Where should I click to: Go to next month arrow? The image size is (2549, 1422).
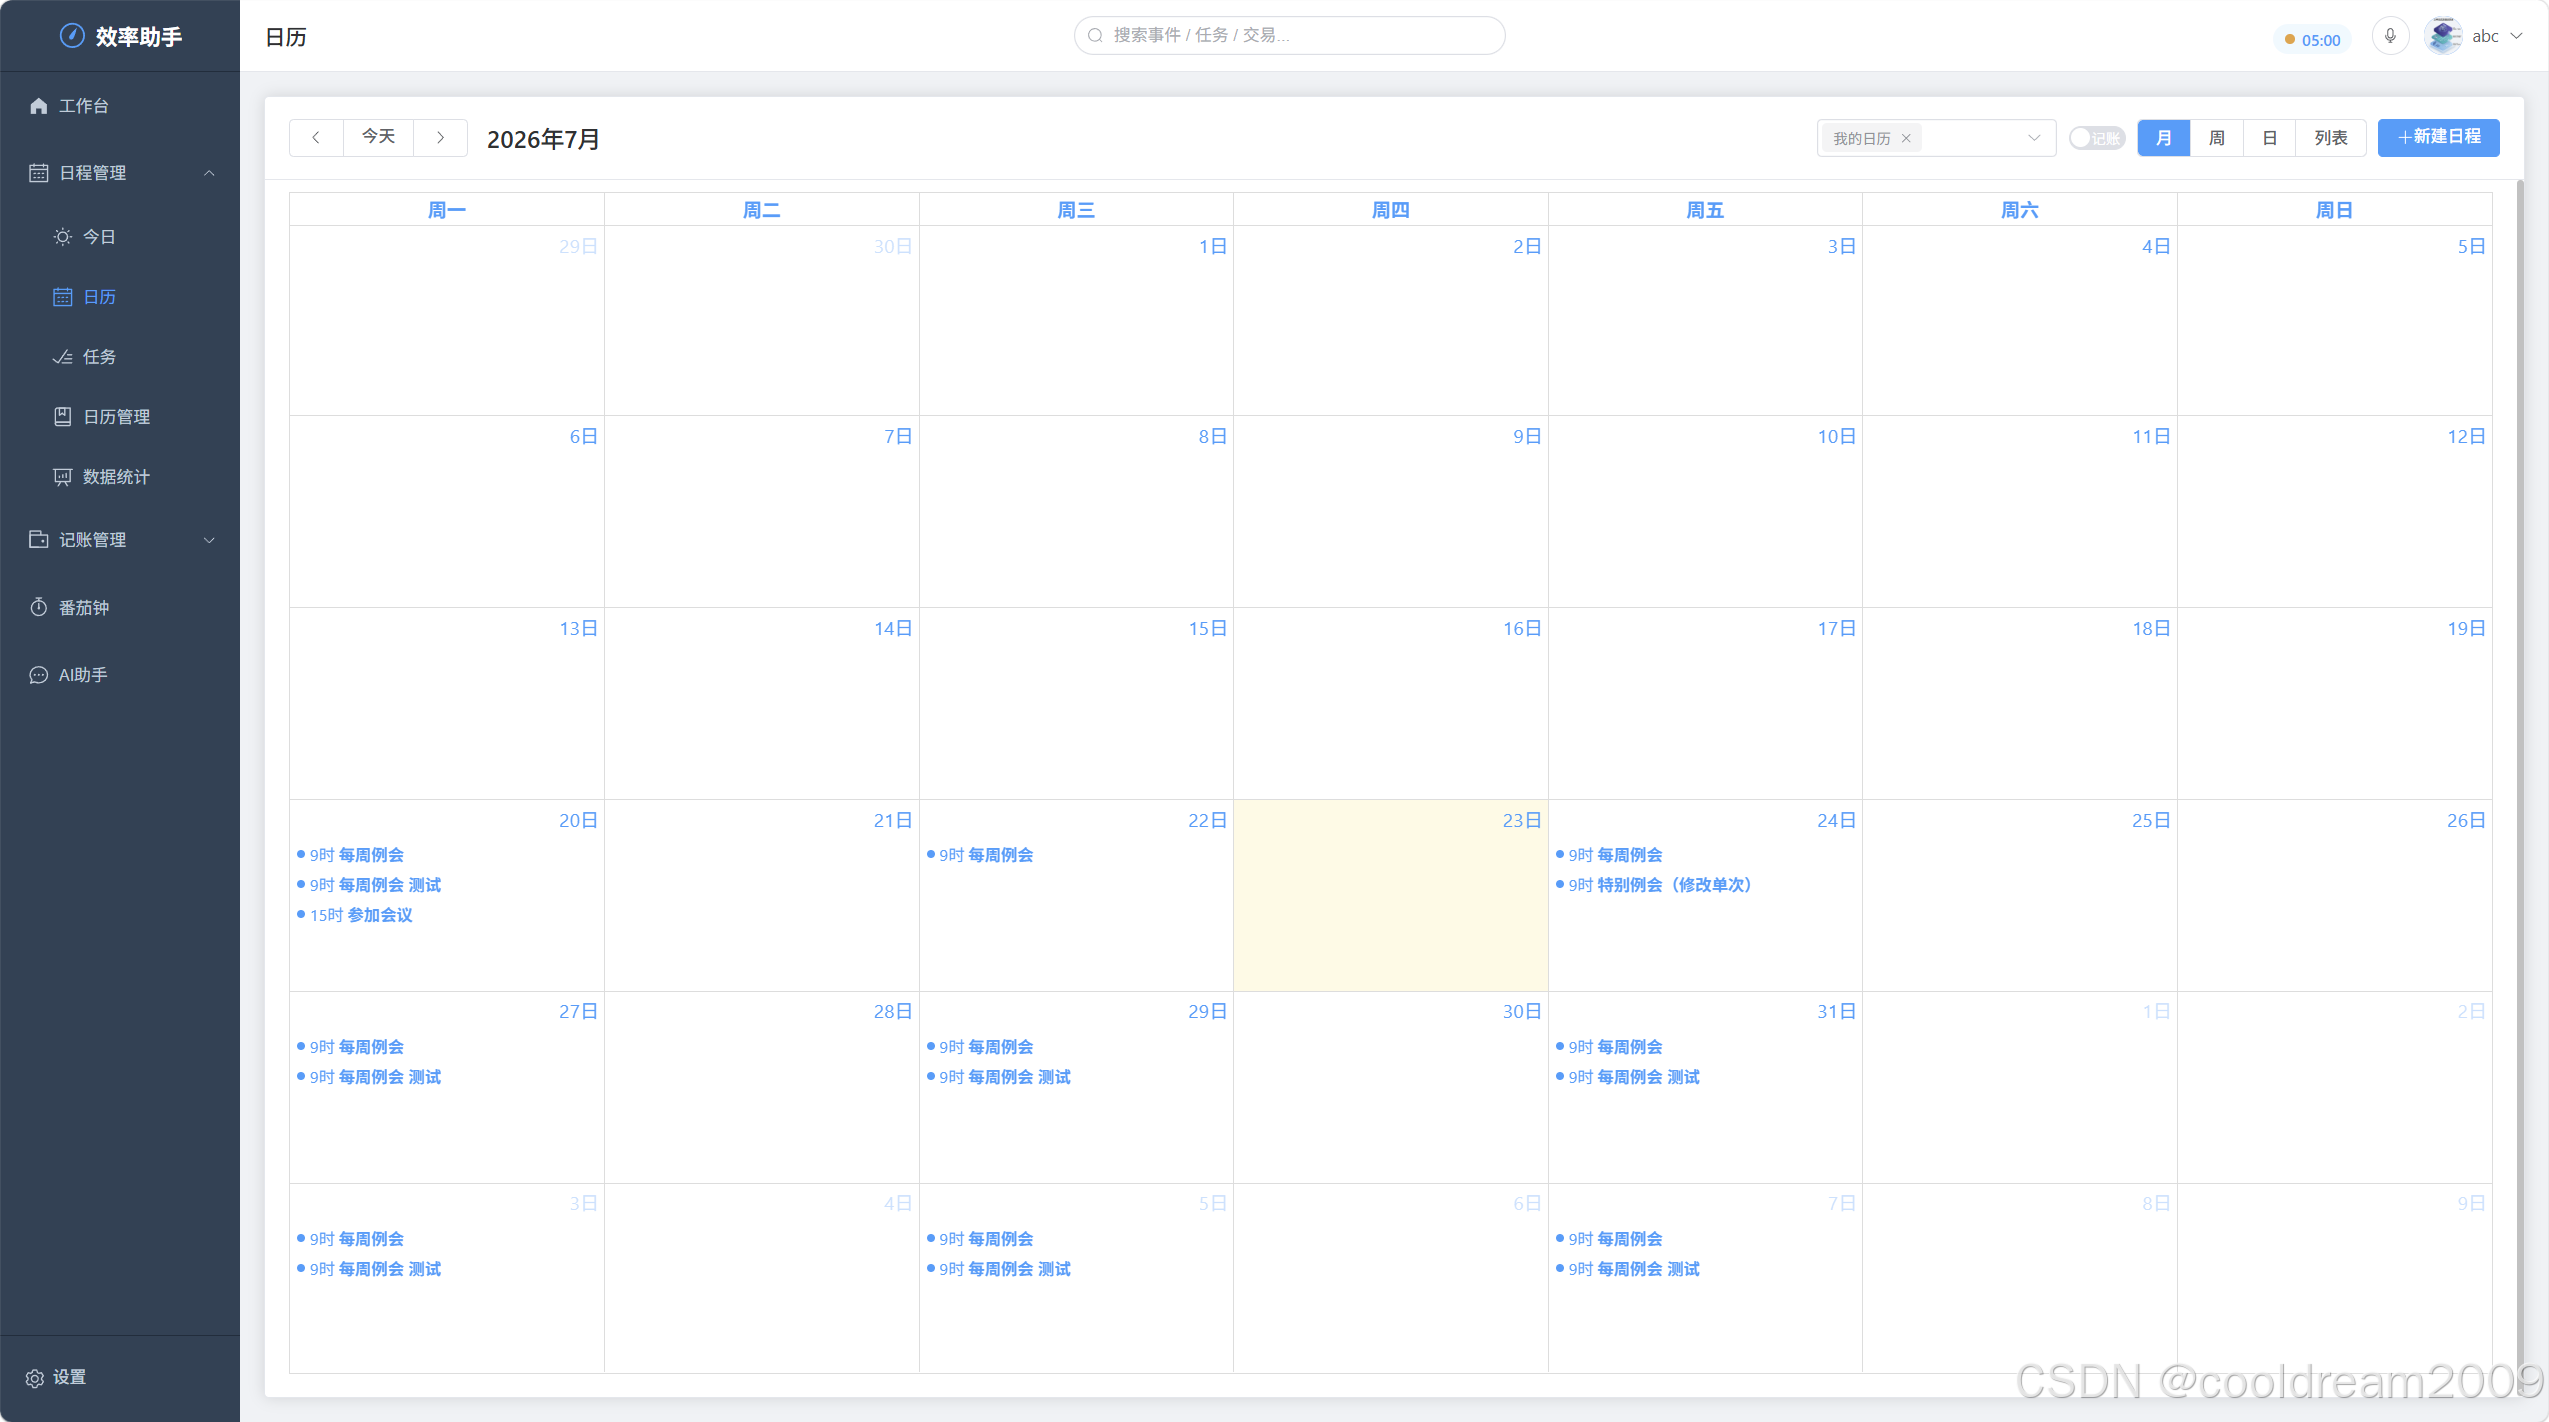coord(440,138)
